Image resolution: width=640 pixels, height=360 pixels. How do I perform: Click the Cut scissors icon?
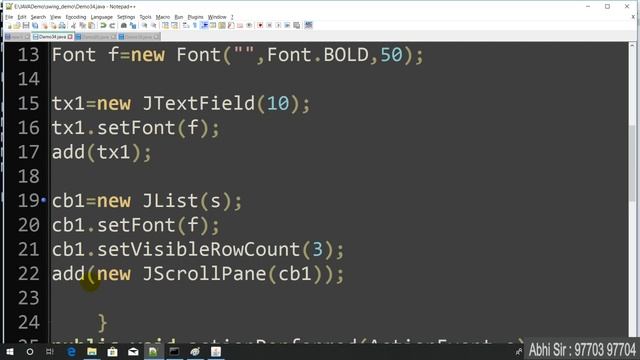click(73, 25)
